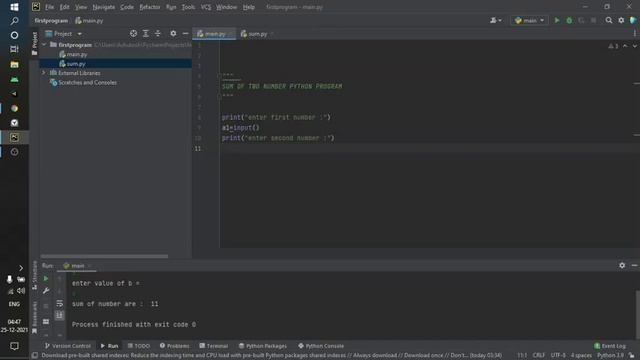This screenshot has width=640, height=360.
Task: Click main.py breadcrumb in navigation bar
Action: pyautogui.click(x=89, y=20)
